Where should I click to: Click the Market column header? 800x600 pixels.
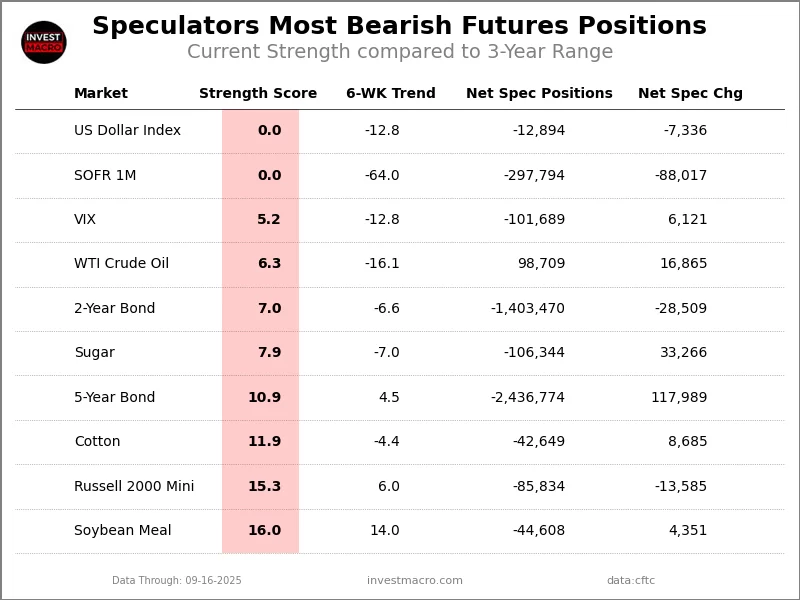(x=101, y=94)
